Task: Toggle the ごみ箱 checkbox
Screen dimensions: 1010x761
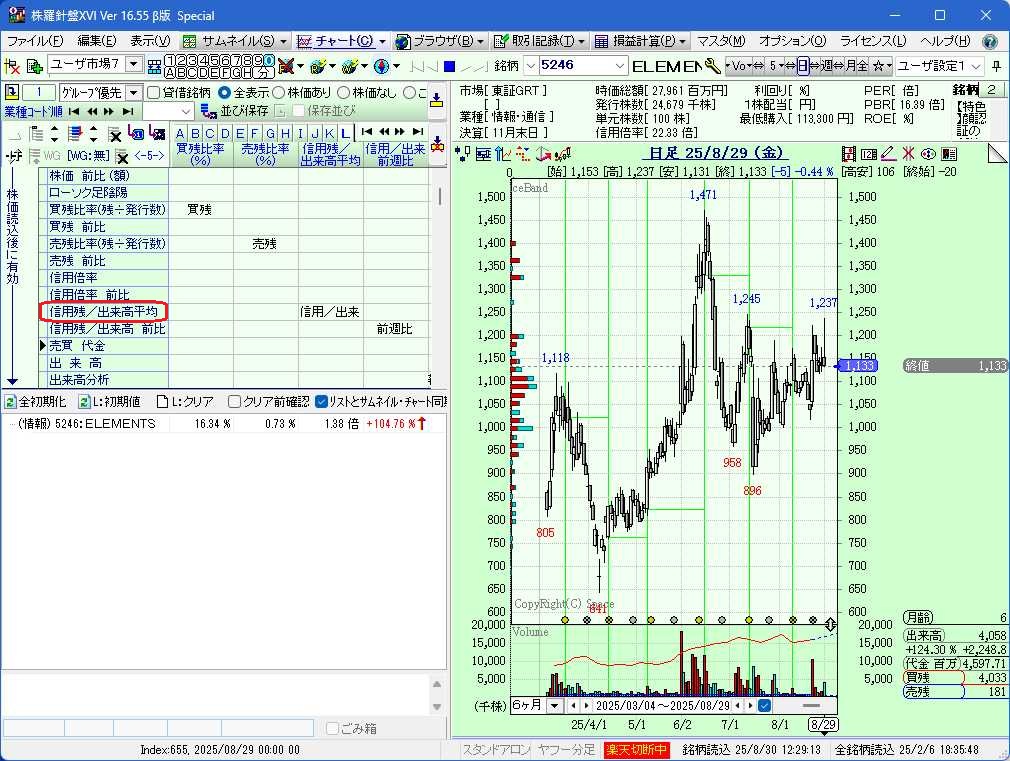Action: 332,729
